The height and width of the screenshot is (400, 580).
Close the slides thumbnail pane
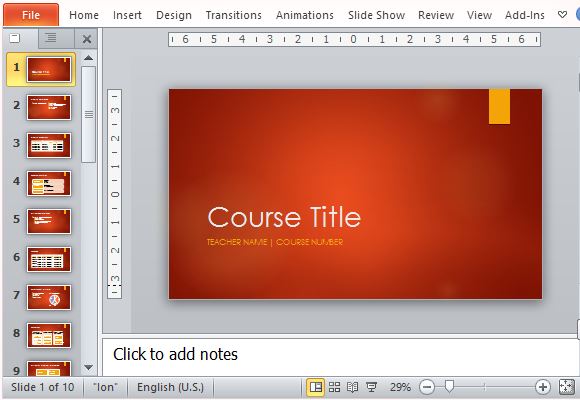[x=87, y=39]
